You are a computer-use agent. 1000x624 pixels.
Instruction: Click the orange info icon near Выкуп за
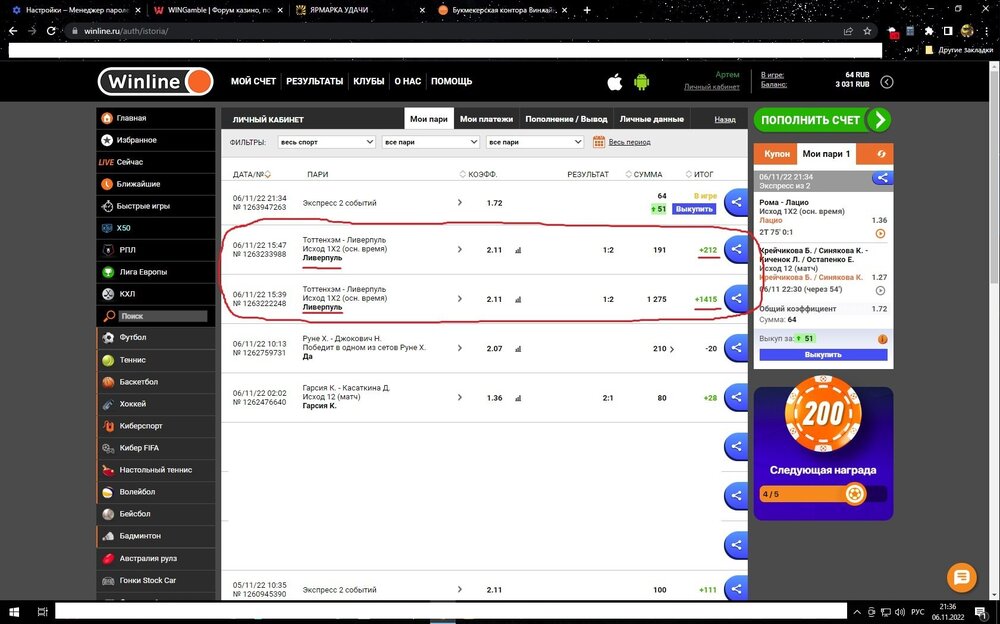coord(881,338)
